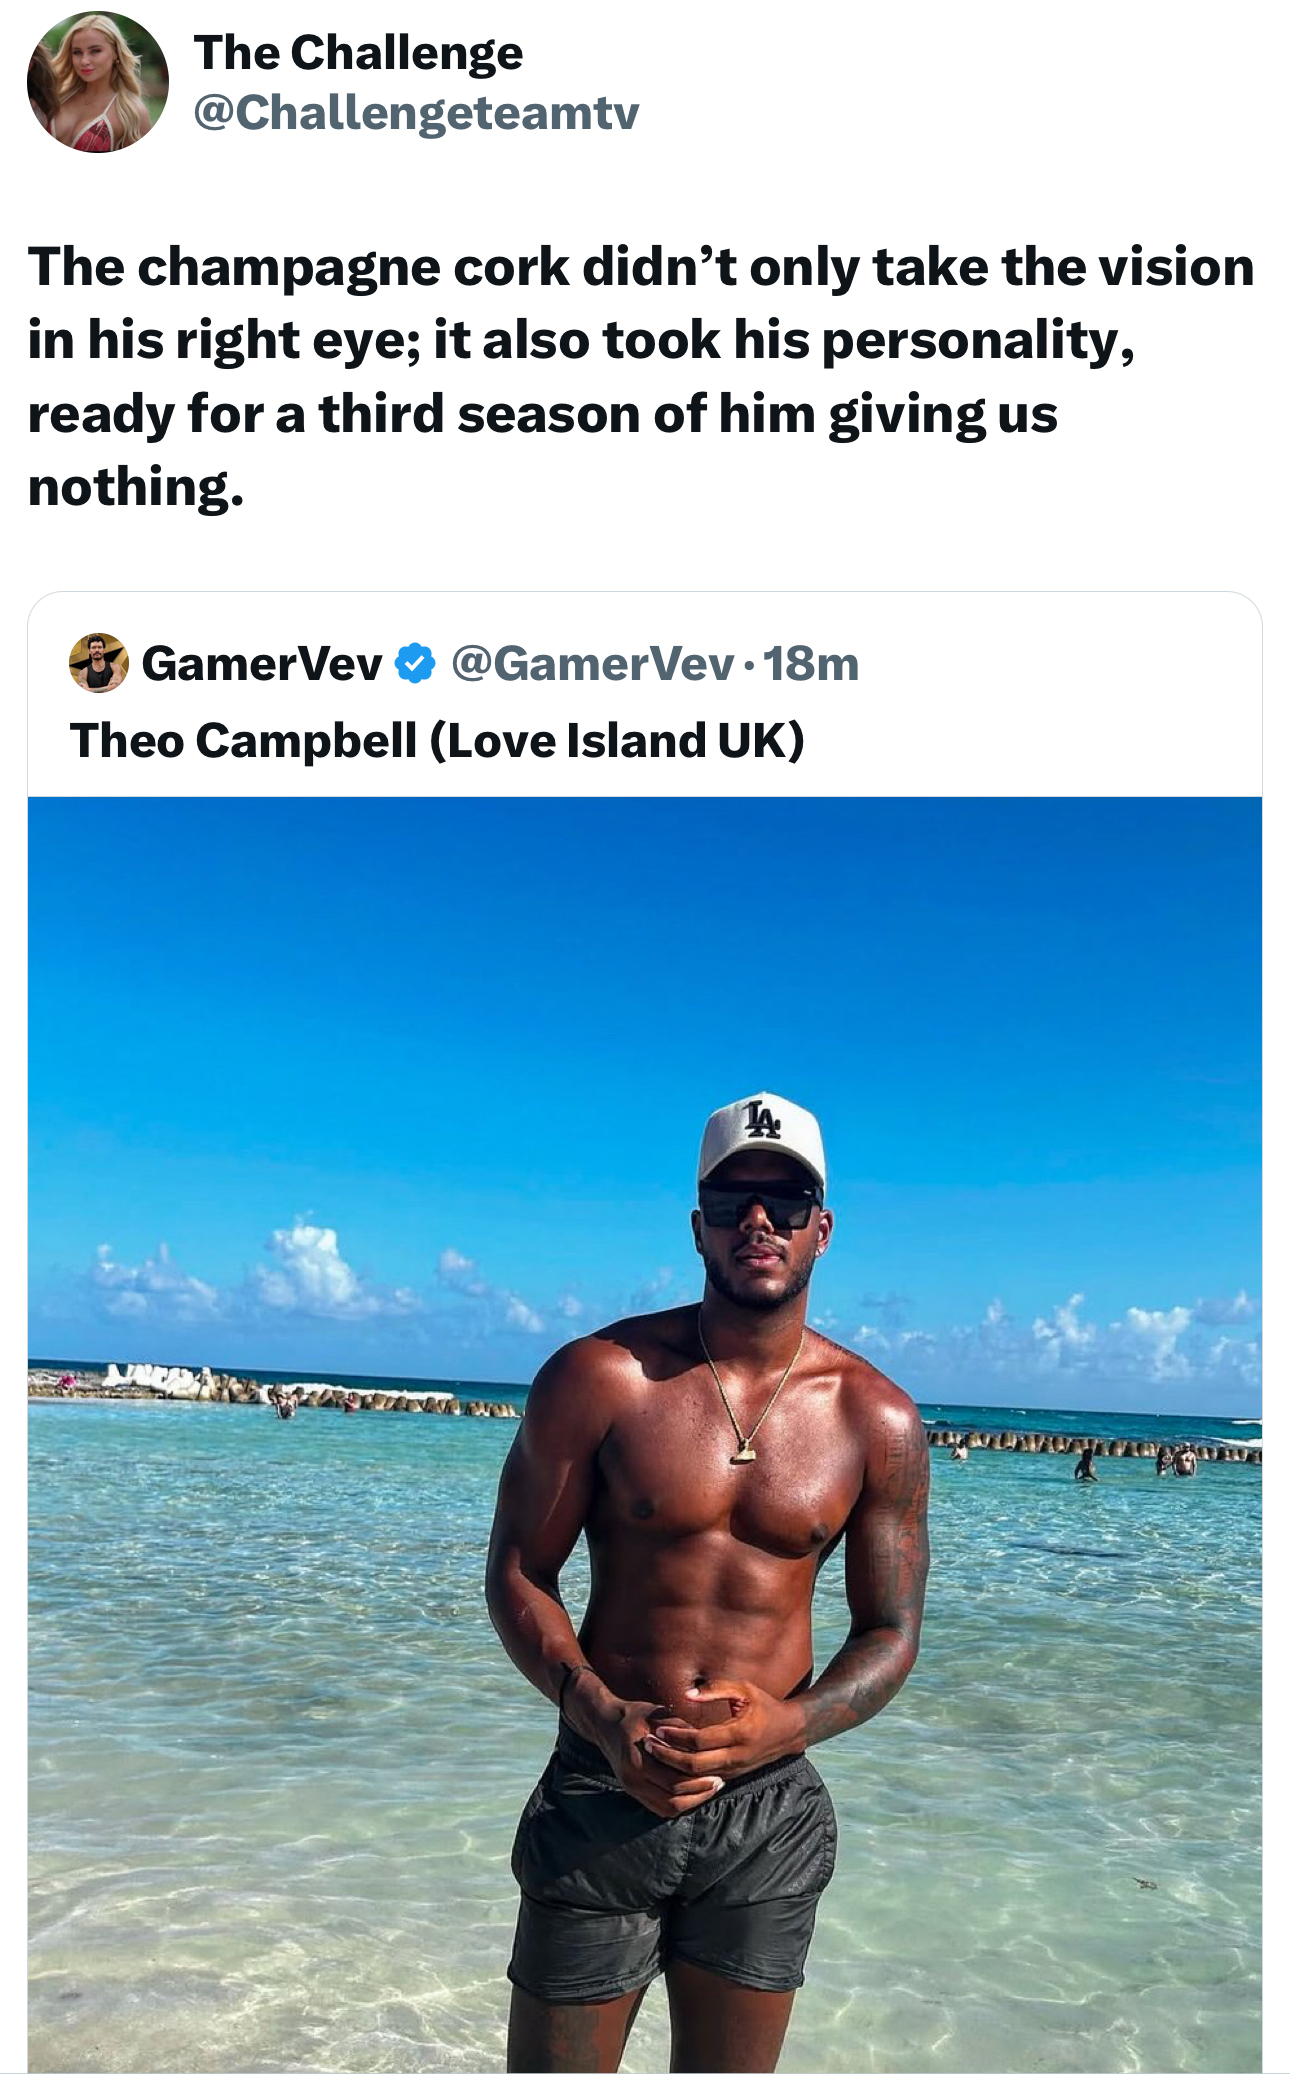Click the swimmers on right horizon
Viewport: 1290px width, 2074px height.
point(1130,1463)
